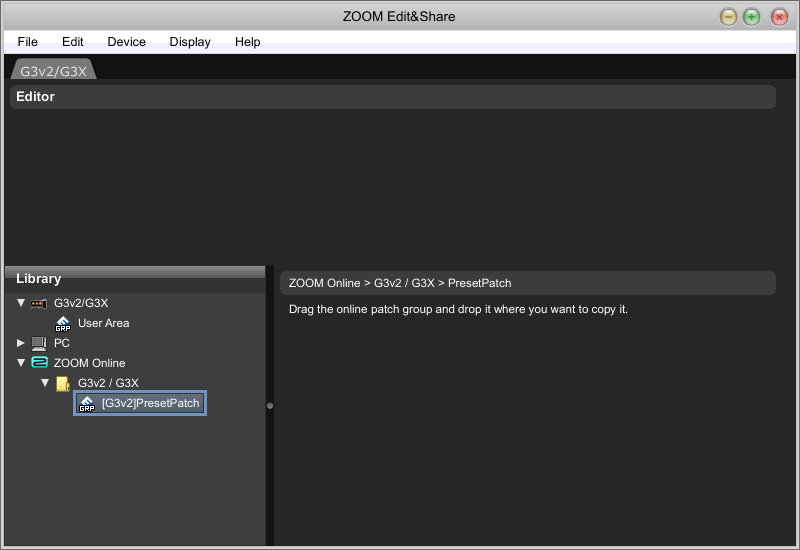Select the ZOOM Online library entry
800x550 pixels.
click(x=89, y=363)
